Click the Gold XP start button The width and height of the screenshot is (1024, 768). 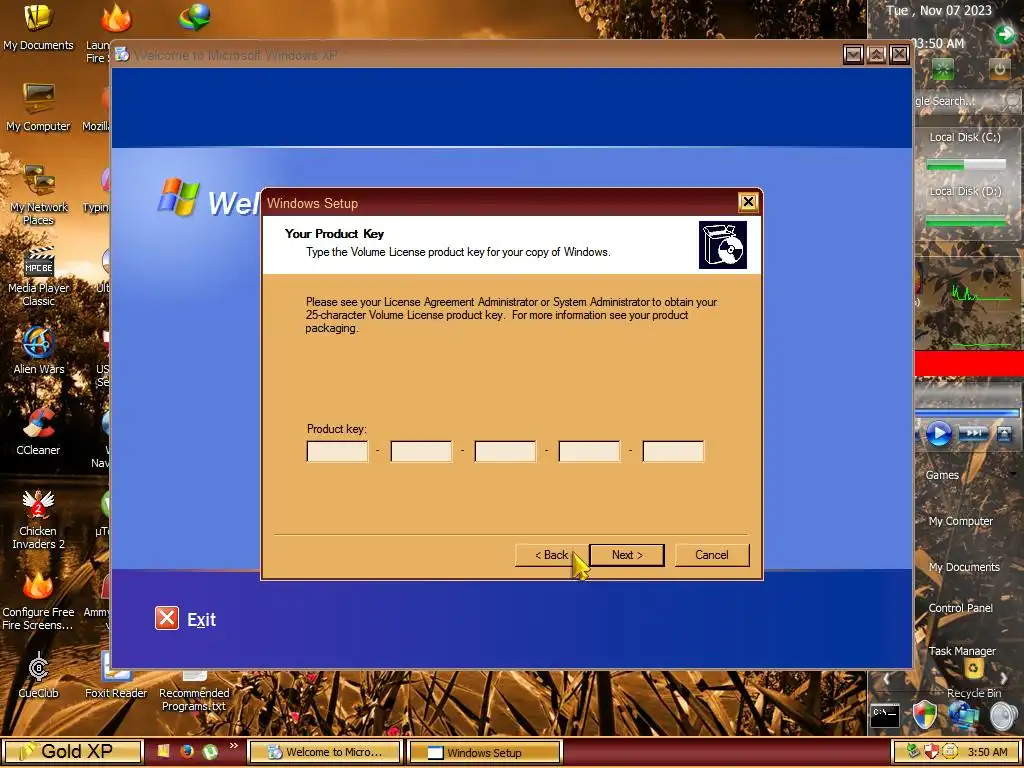pos(72,752)
